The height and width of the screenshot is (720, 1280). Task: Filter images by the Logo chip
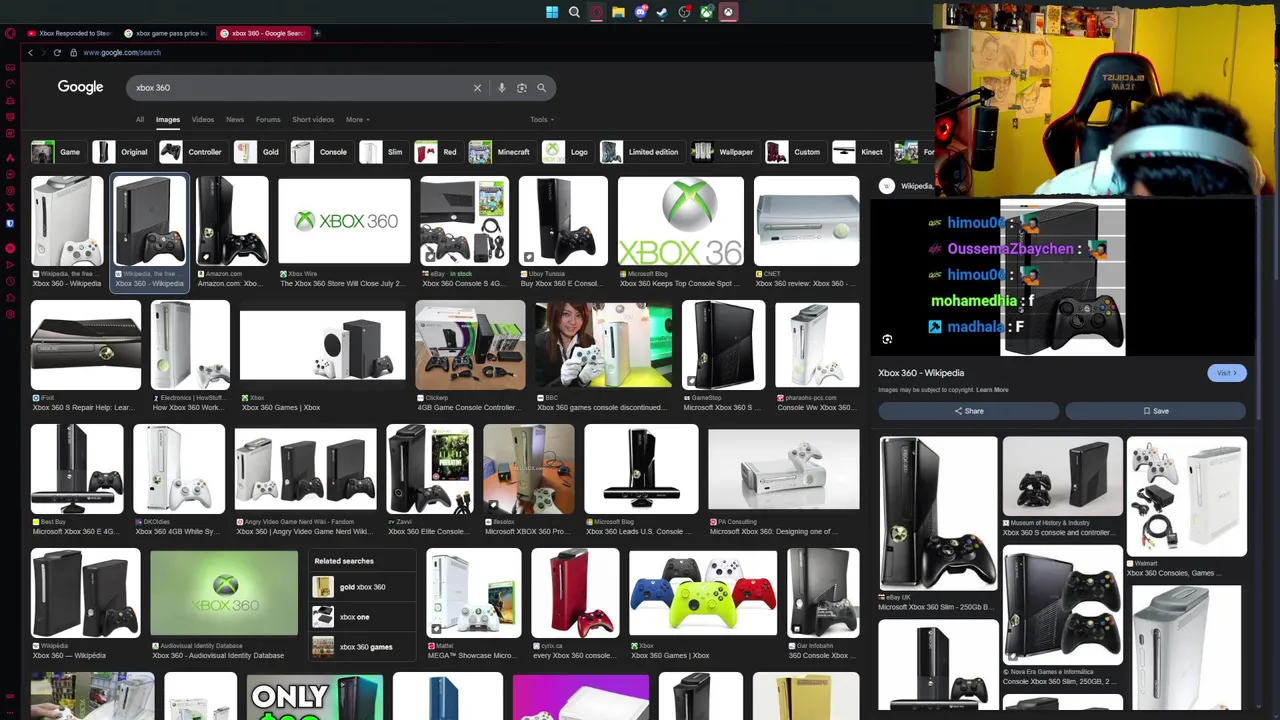coord(566,152)
